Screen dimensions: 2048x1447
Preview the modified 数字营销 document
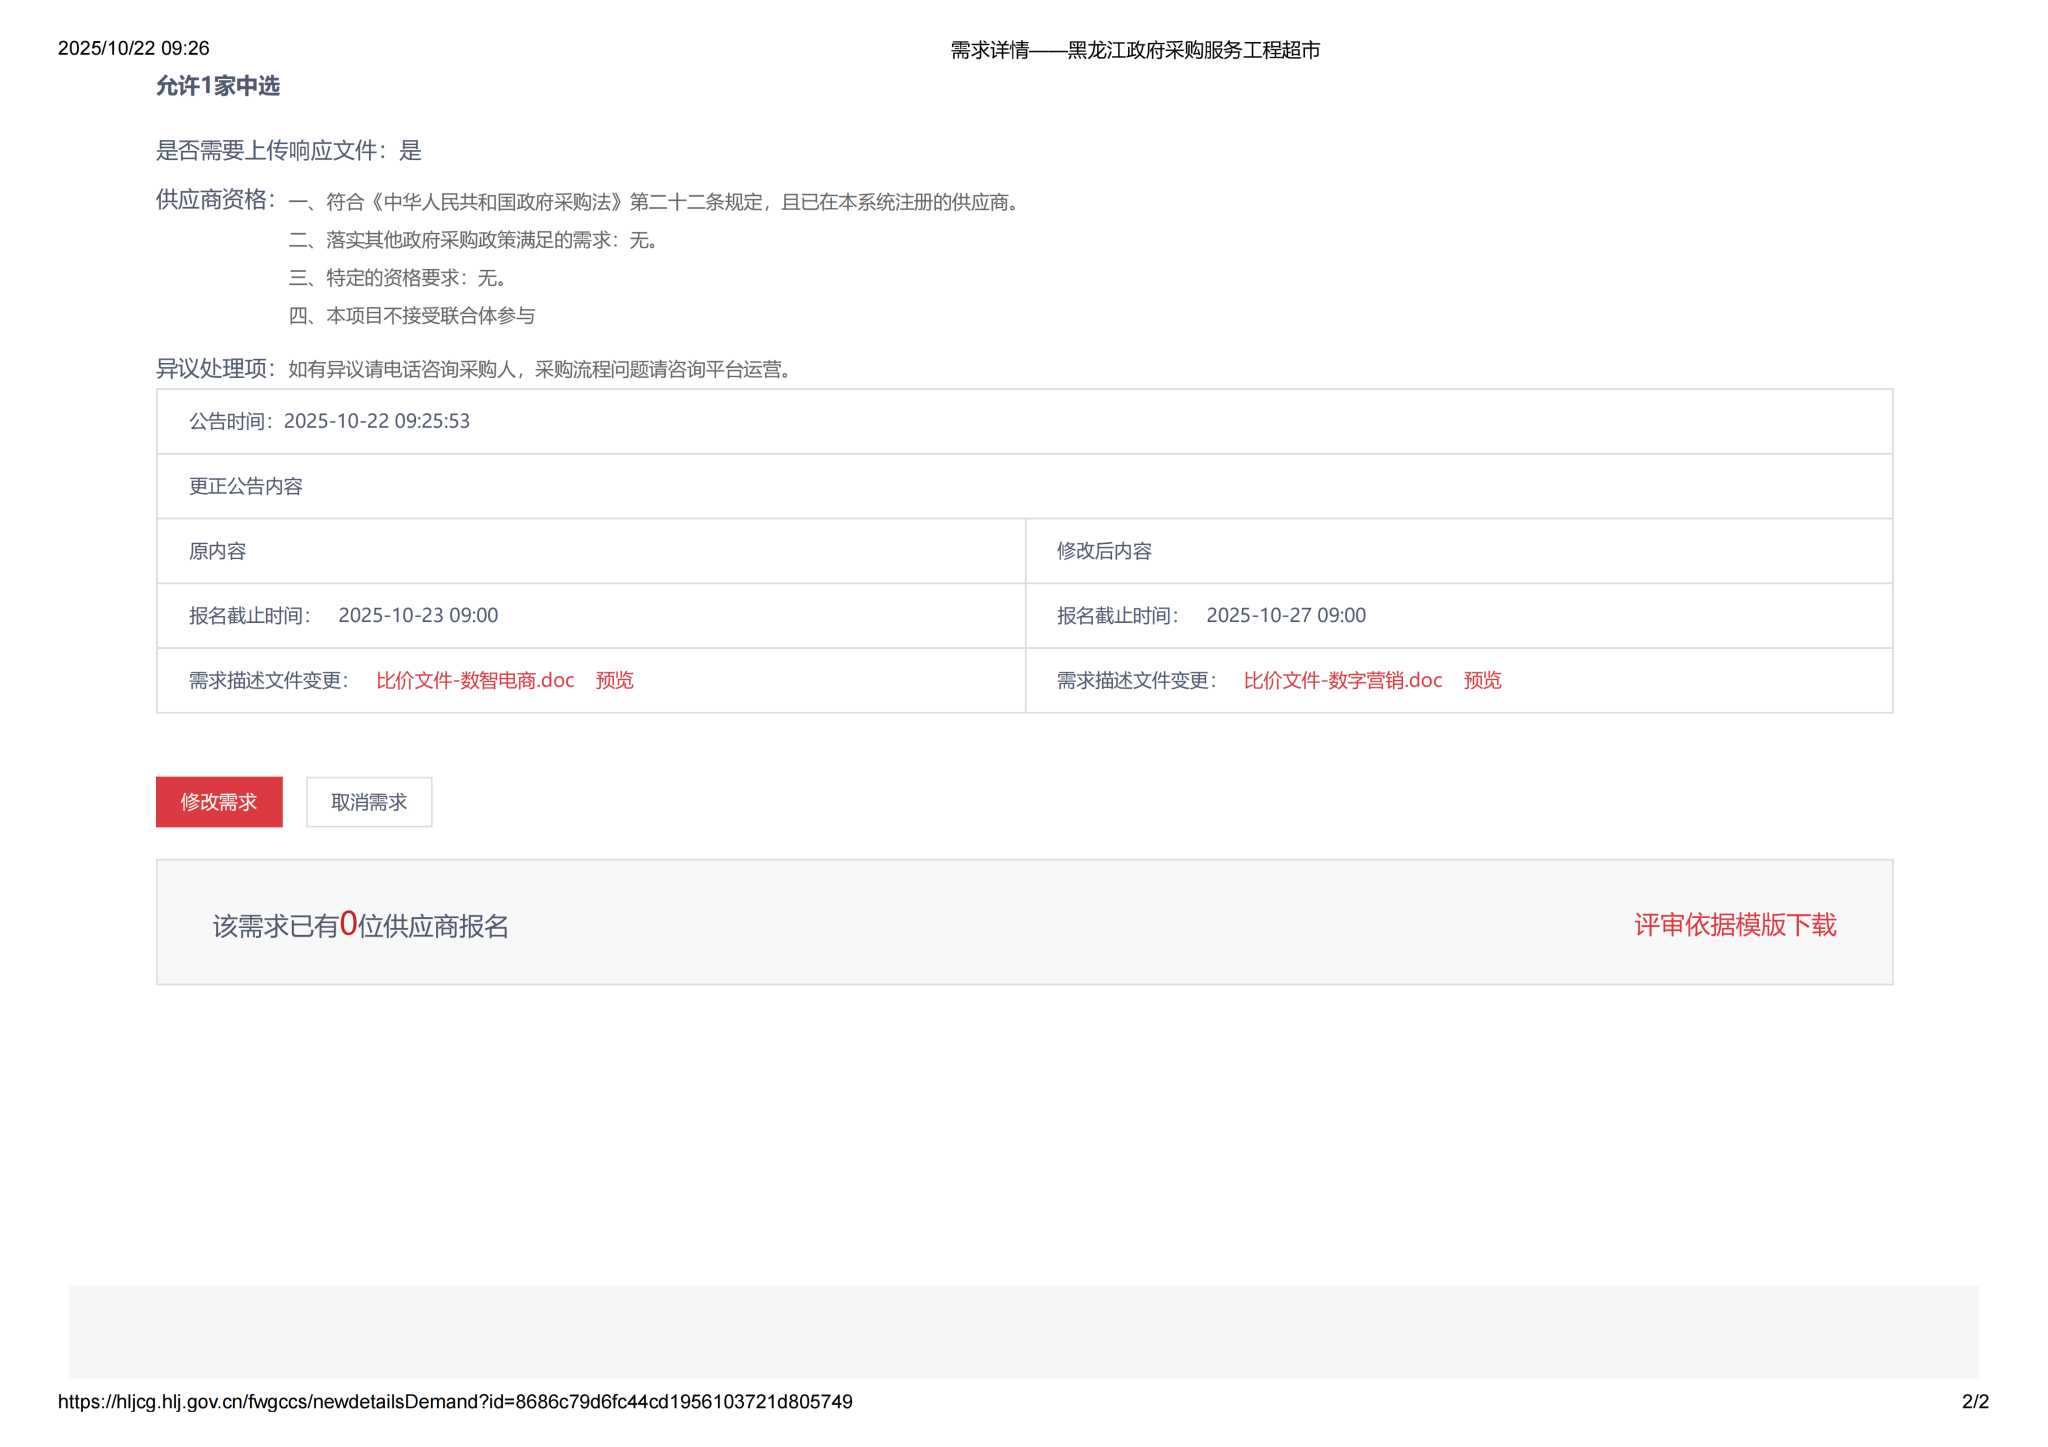click(x=1482, y=680)
